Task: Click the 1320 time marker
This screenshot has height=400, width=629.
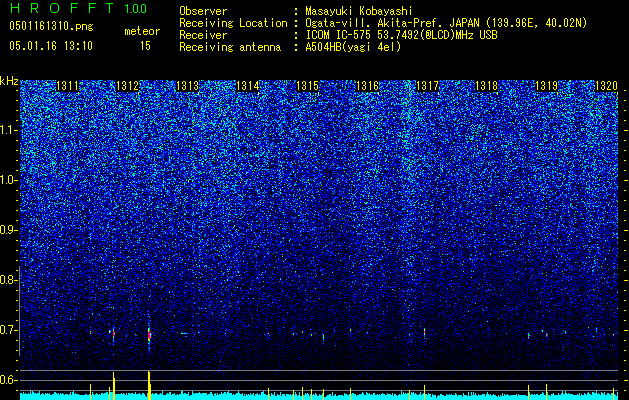Action: [x=607, y=86]
